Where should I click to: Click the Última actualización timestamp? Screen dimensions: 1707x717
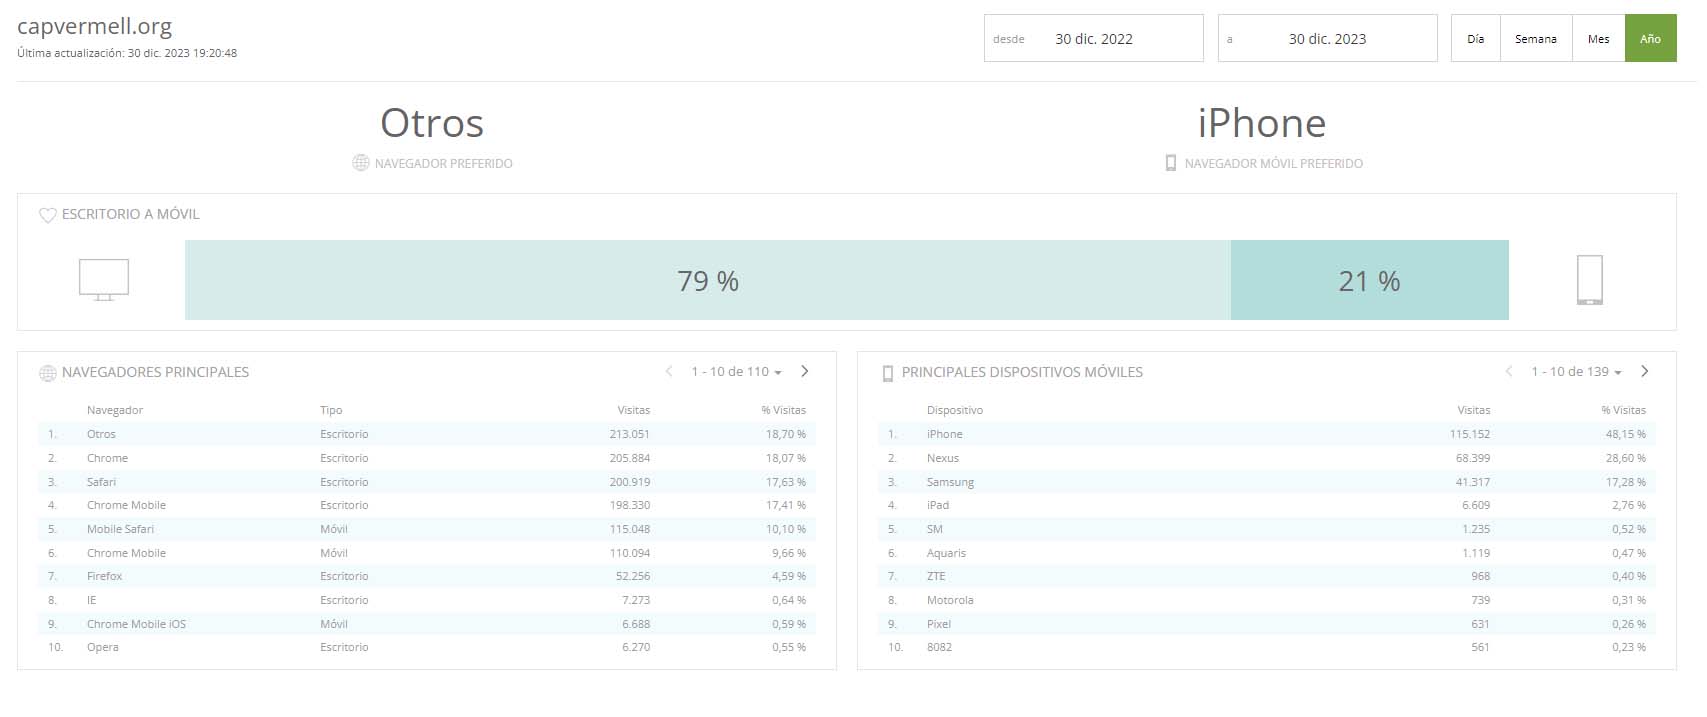click(127, 53)
